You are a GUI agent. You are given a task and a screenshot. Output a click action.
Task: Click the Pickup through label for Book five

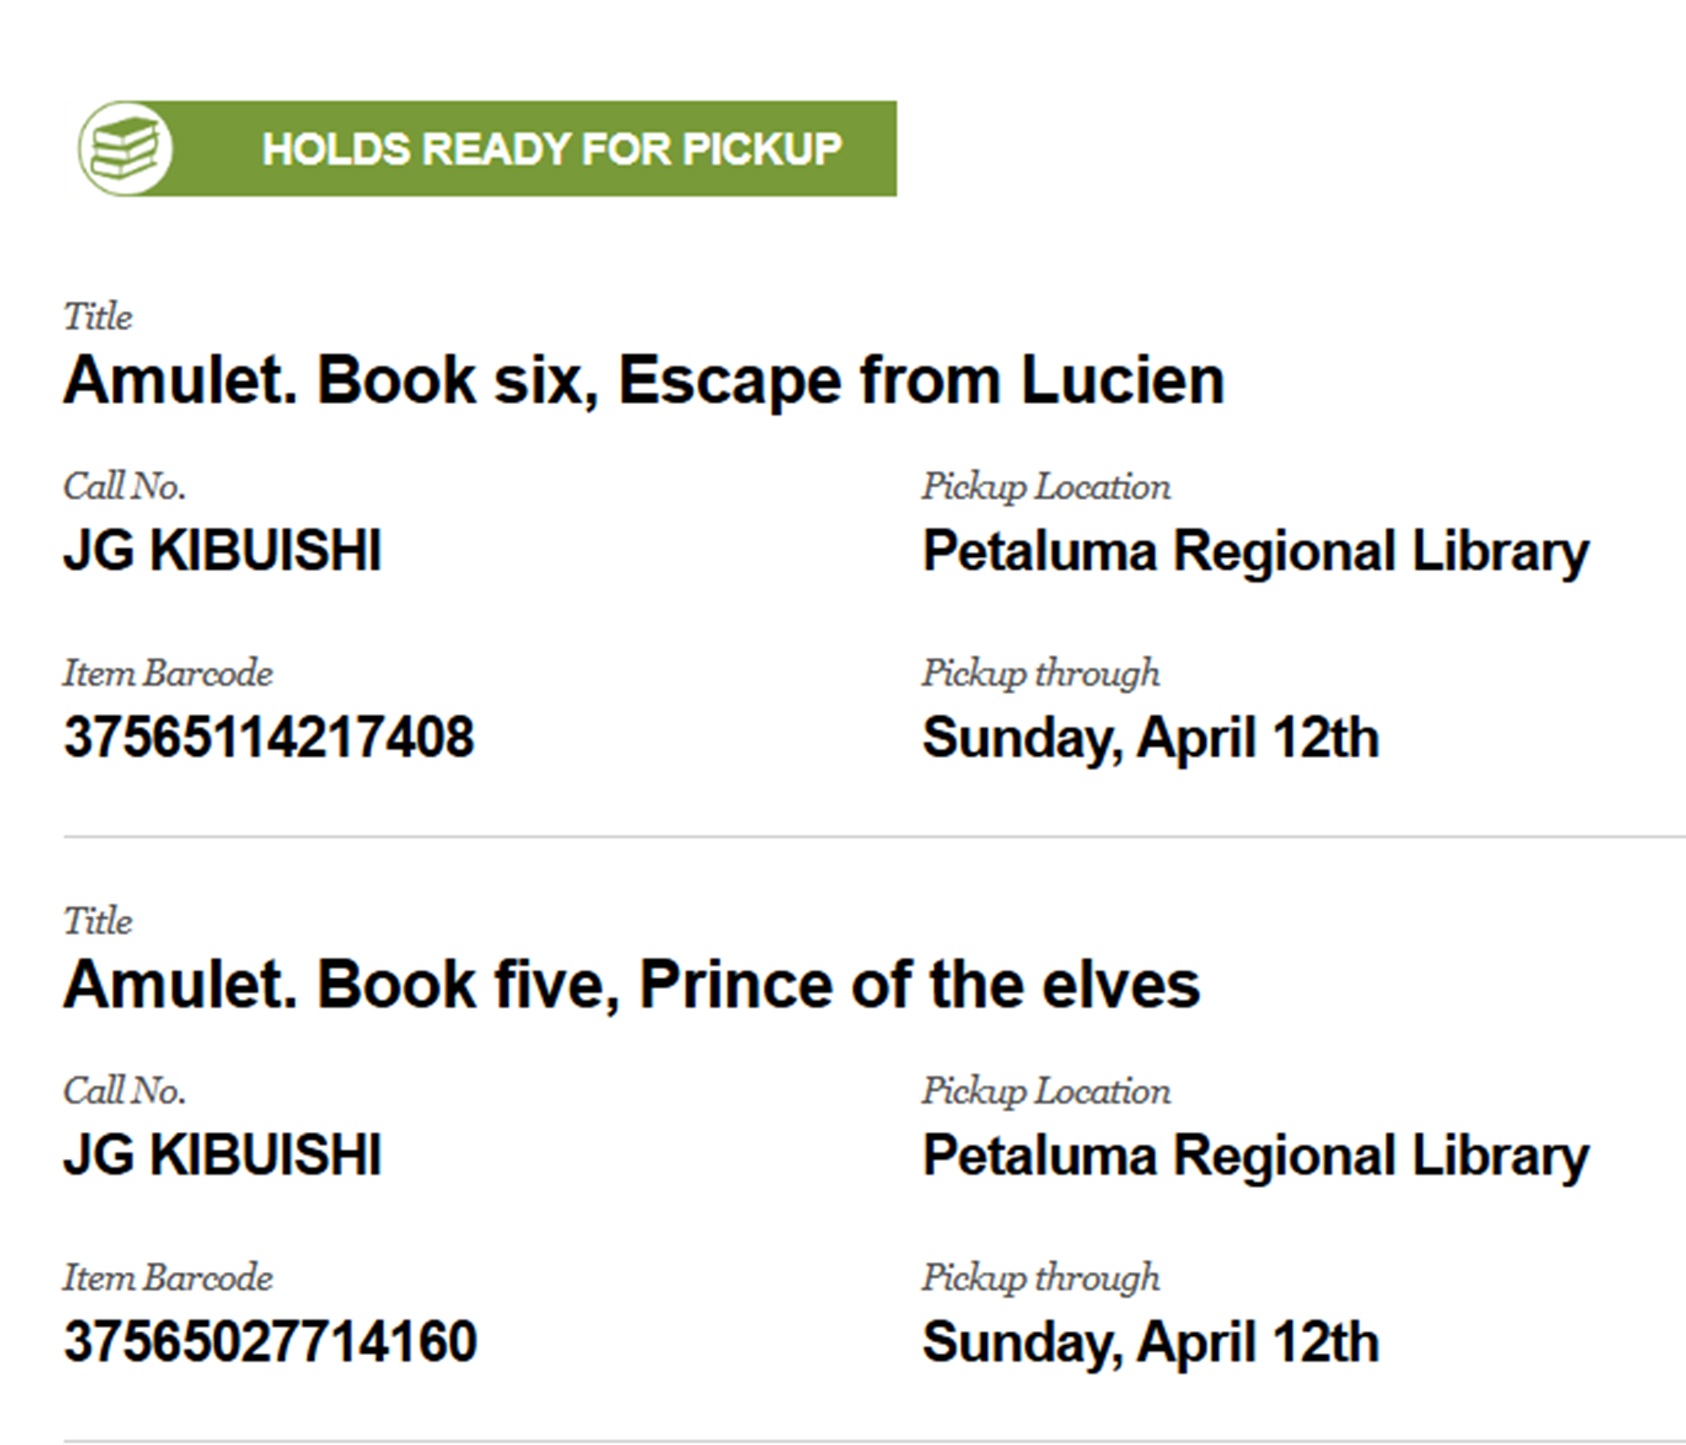click(x=1040, y=1278)
